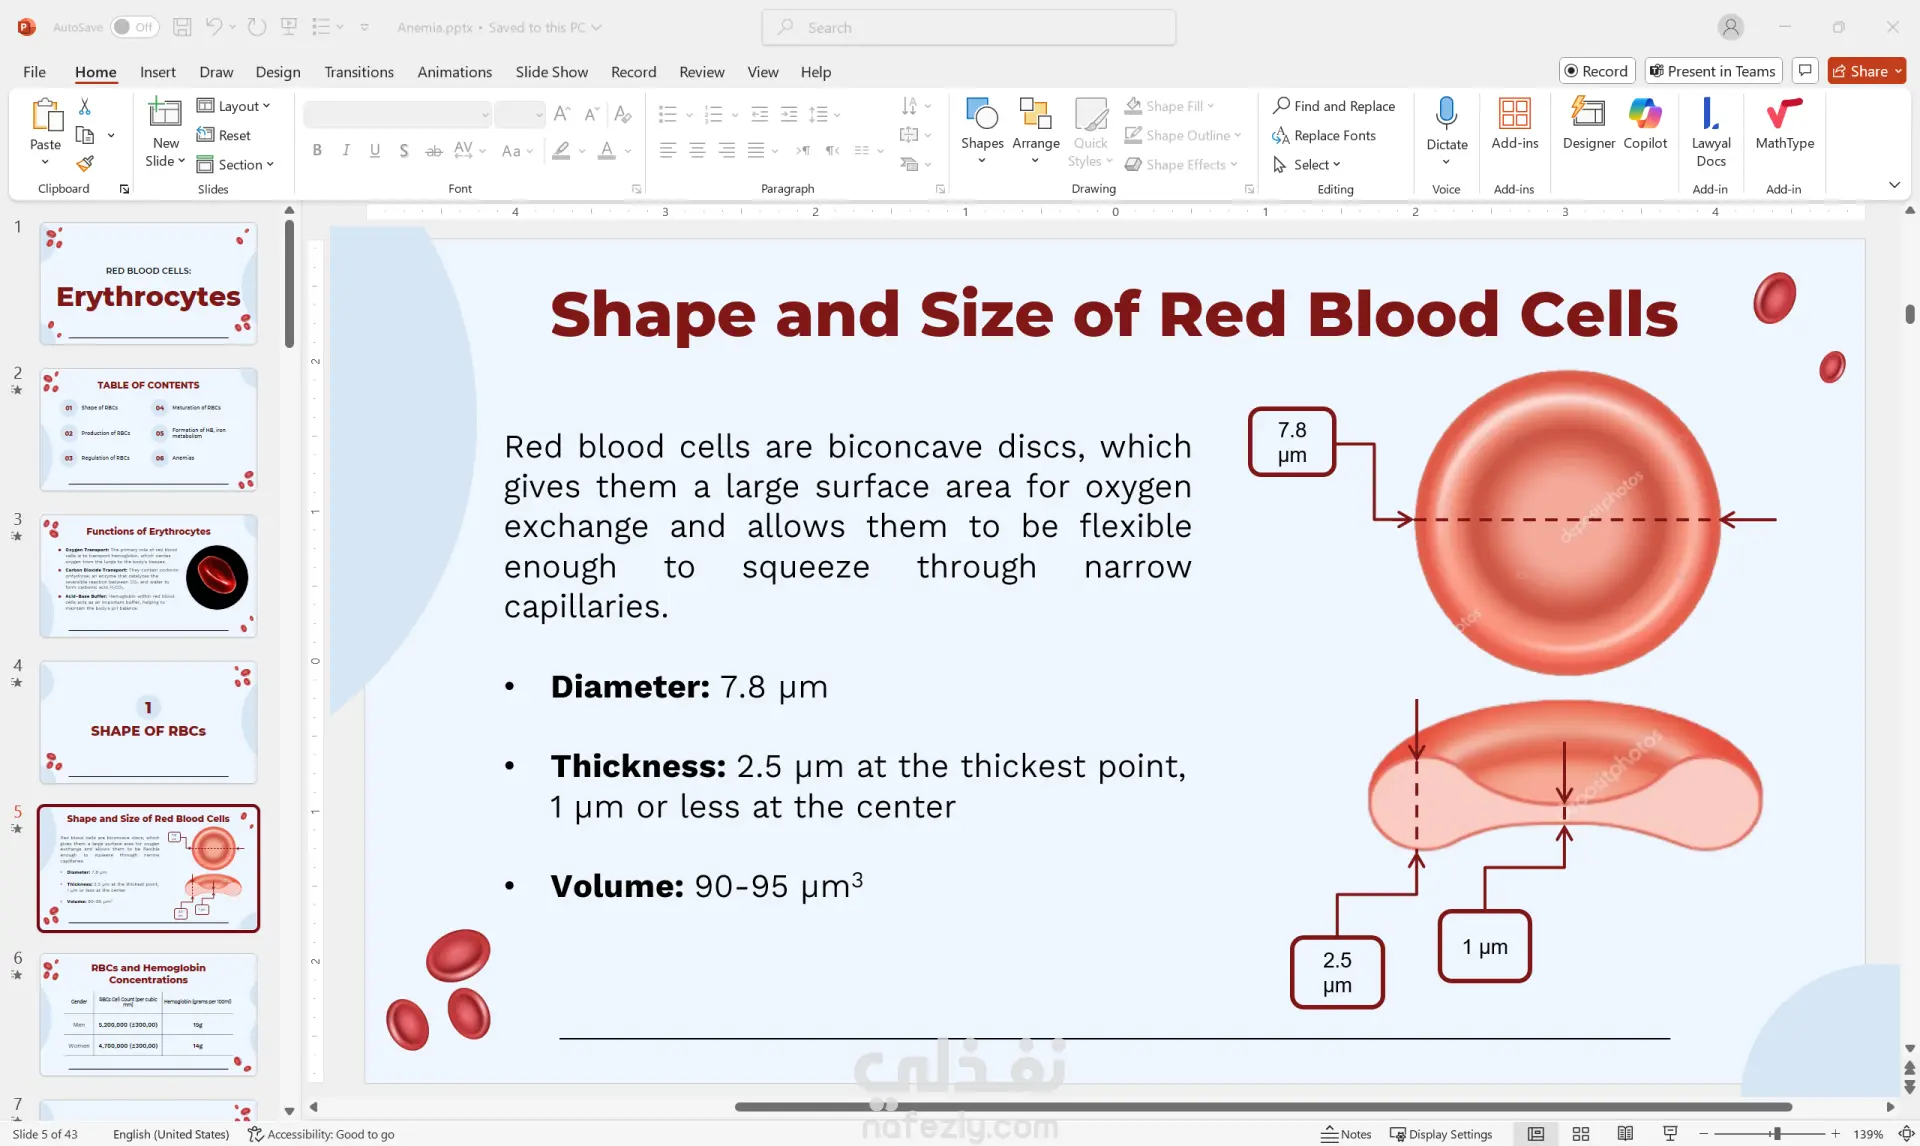Open the Transitions ribbon tab
The image size is (1920, 1146).
click(358, 72)
